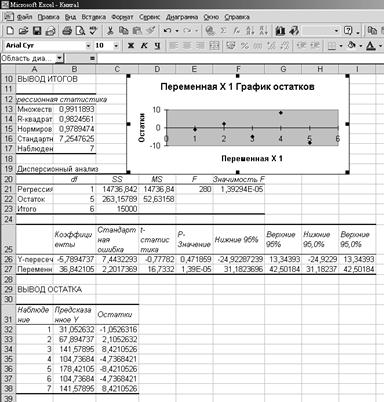The width and height of the screenshot is (384, 402).
Task: Sort descending with Z-A icon
Action: pos(263,31)
